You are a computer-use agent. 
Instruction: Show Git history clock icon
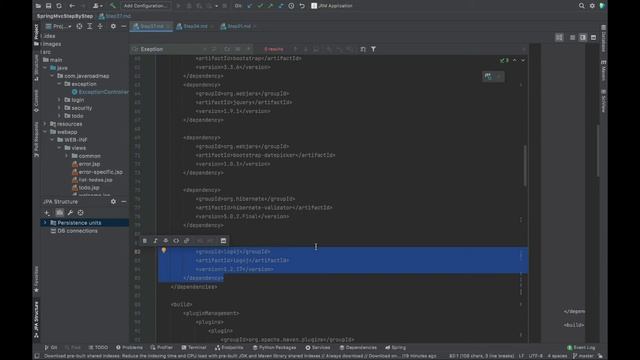291,6
